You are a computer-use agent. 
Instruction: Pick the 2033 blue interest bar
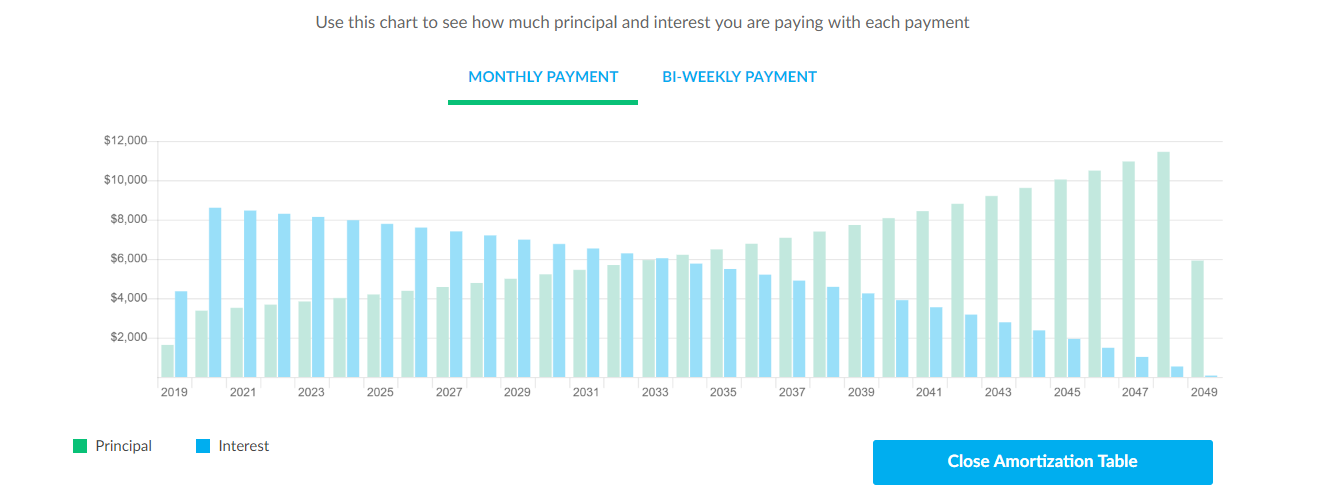[662, 318]
